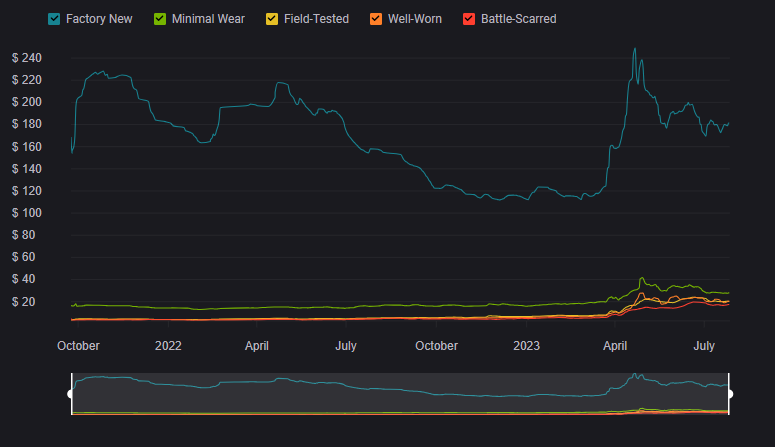The width and height of the screenshot is (775, 447).
Task: Click the left handle of range navigator
Action: coord(71,394)
